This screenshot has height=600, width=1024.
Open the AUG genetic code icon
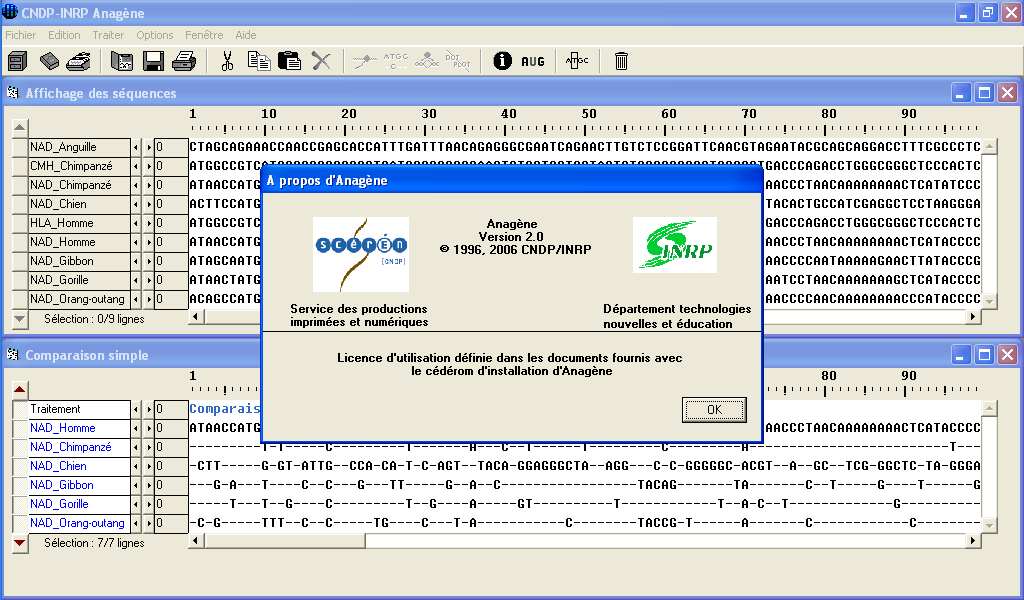click(533, 61)
